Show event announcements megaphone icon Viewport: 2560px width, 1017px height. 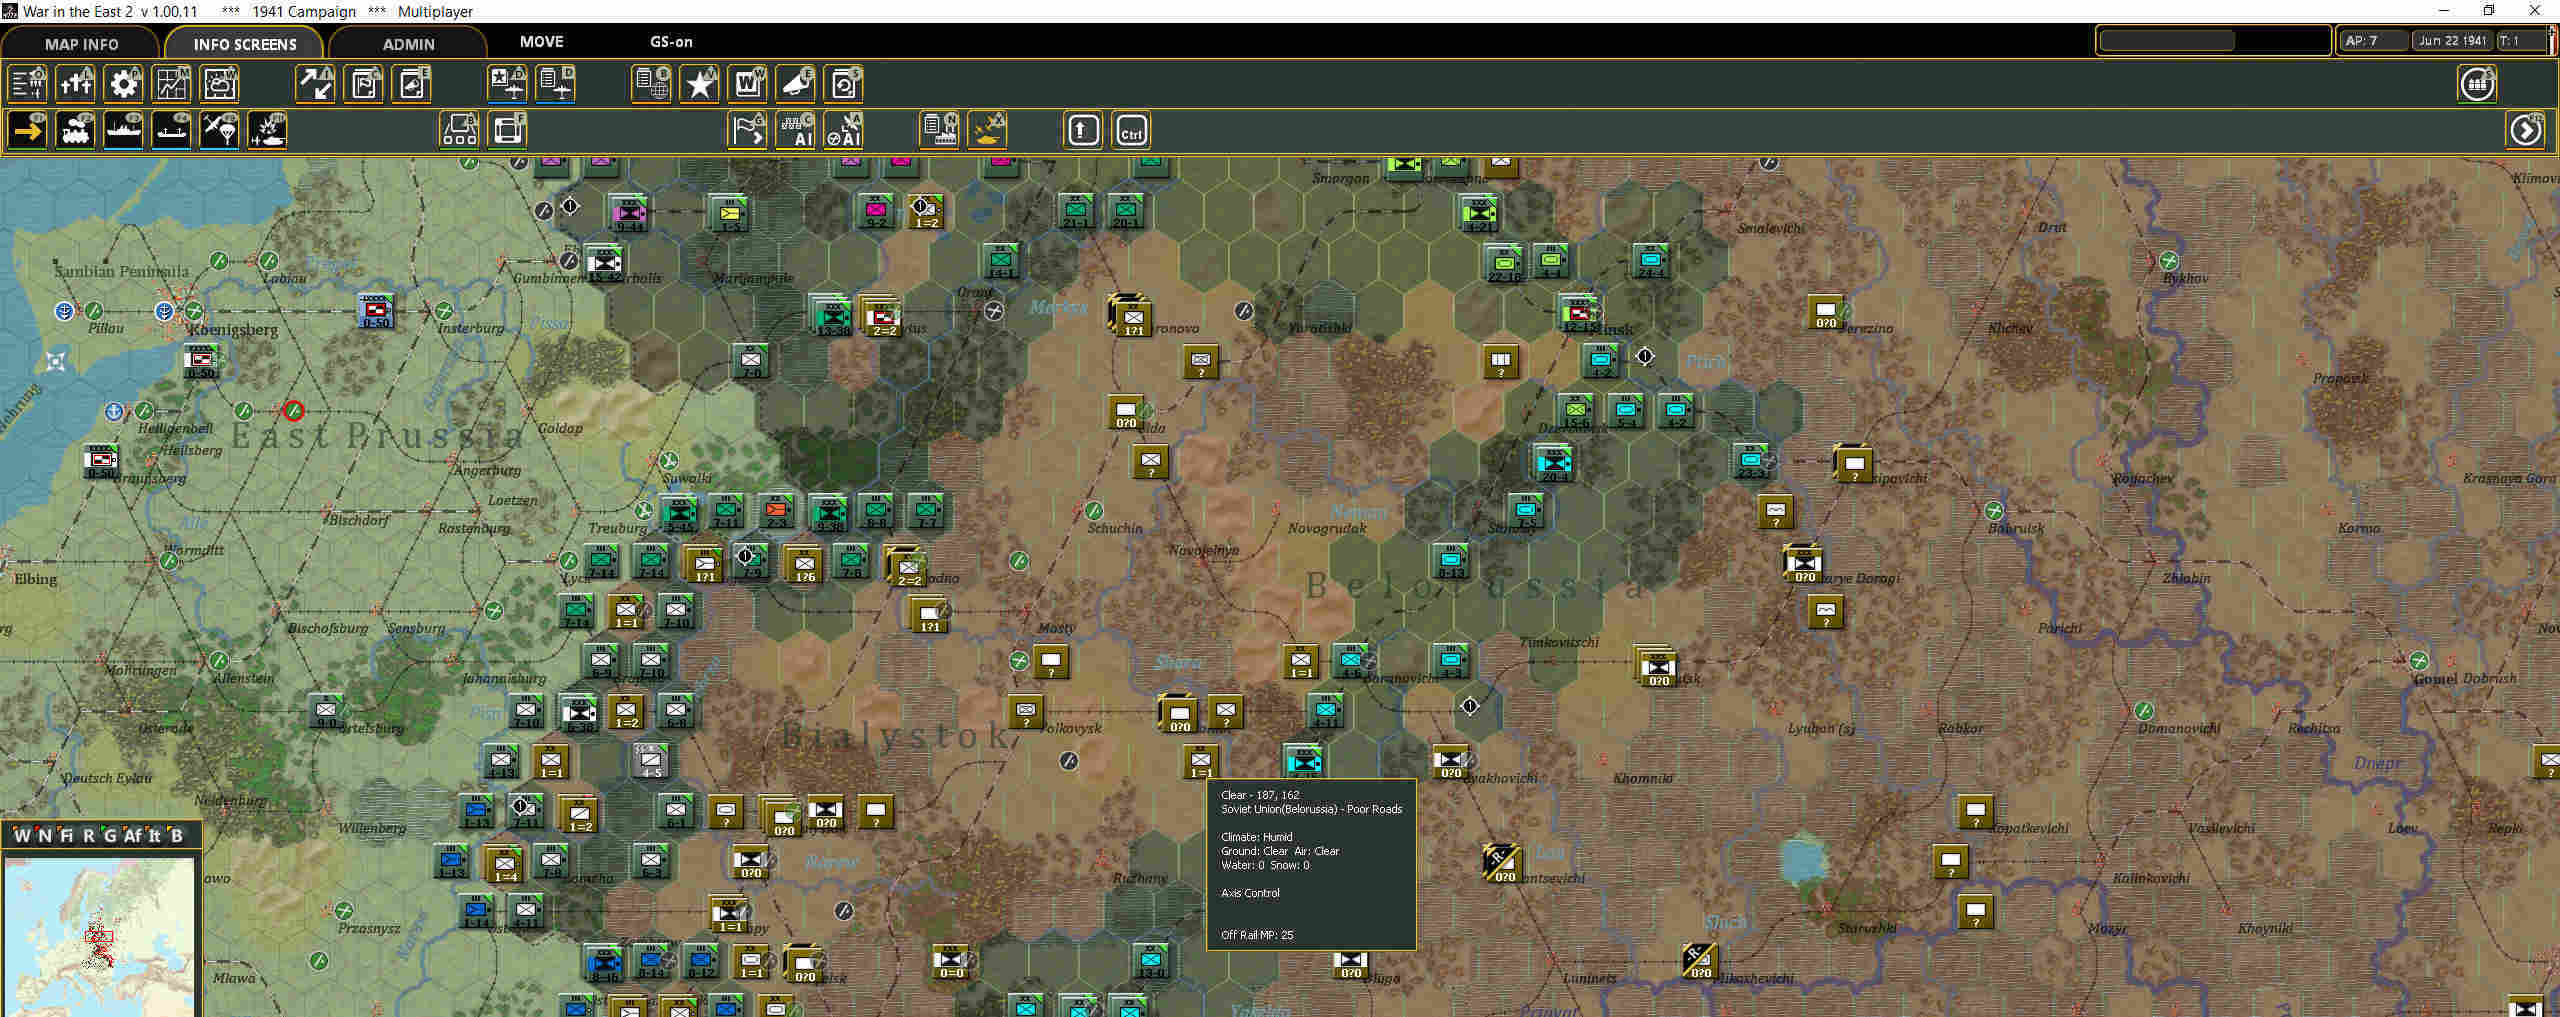[795, 84]
